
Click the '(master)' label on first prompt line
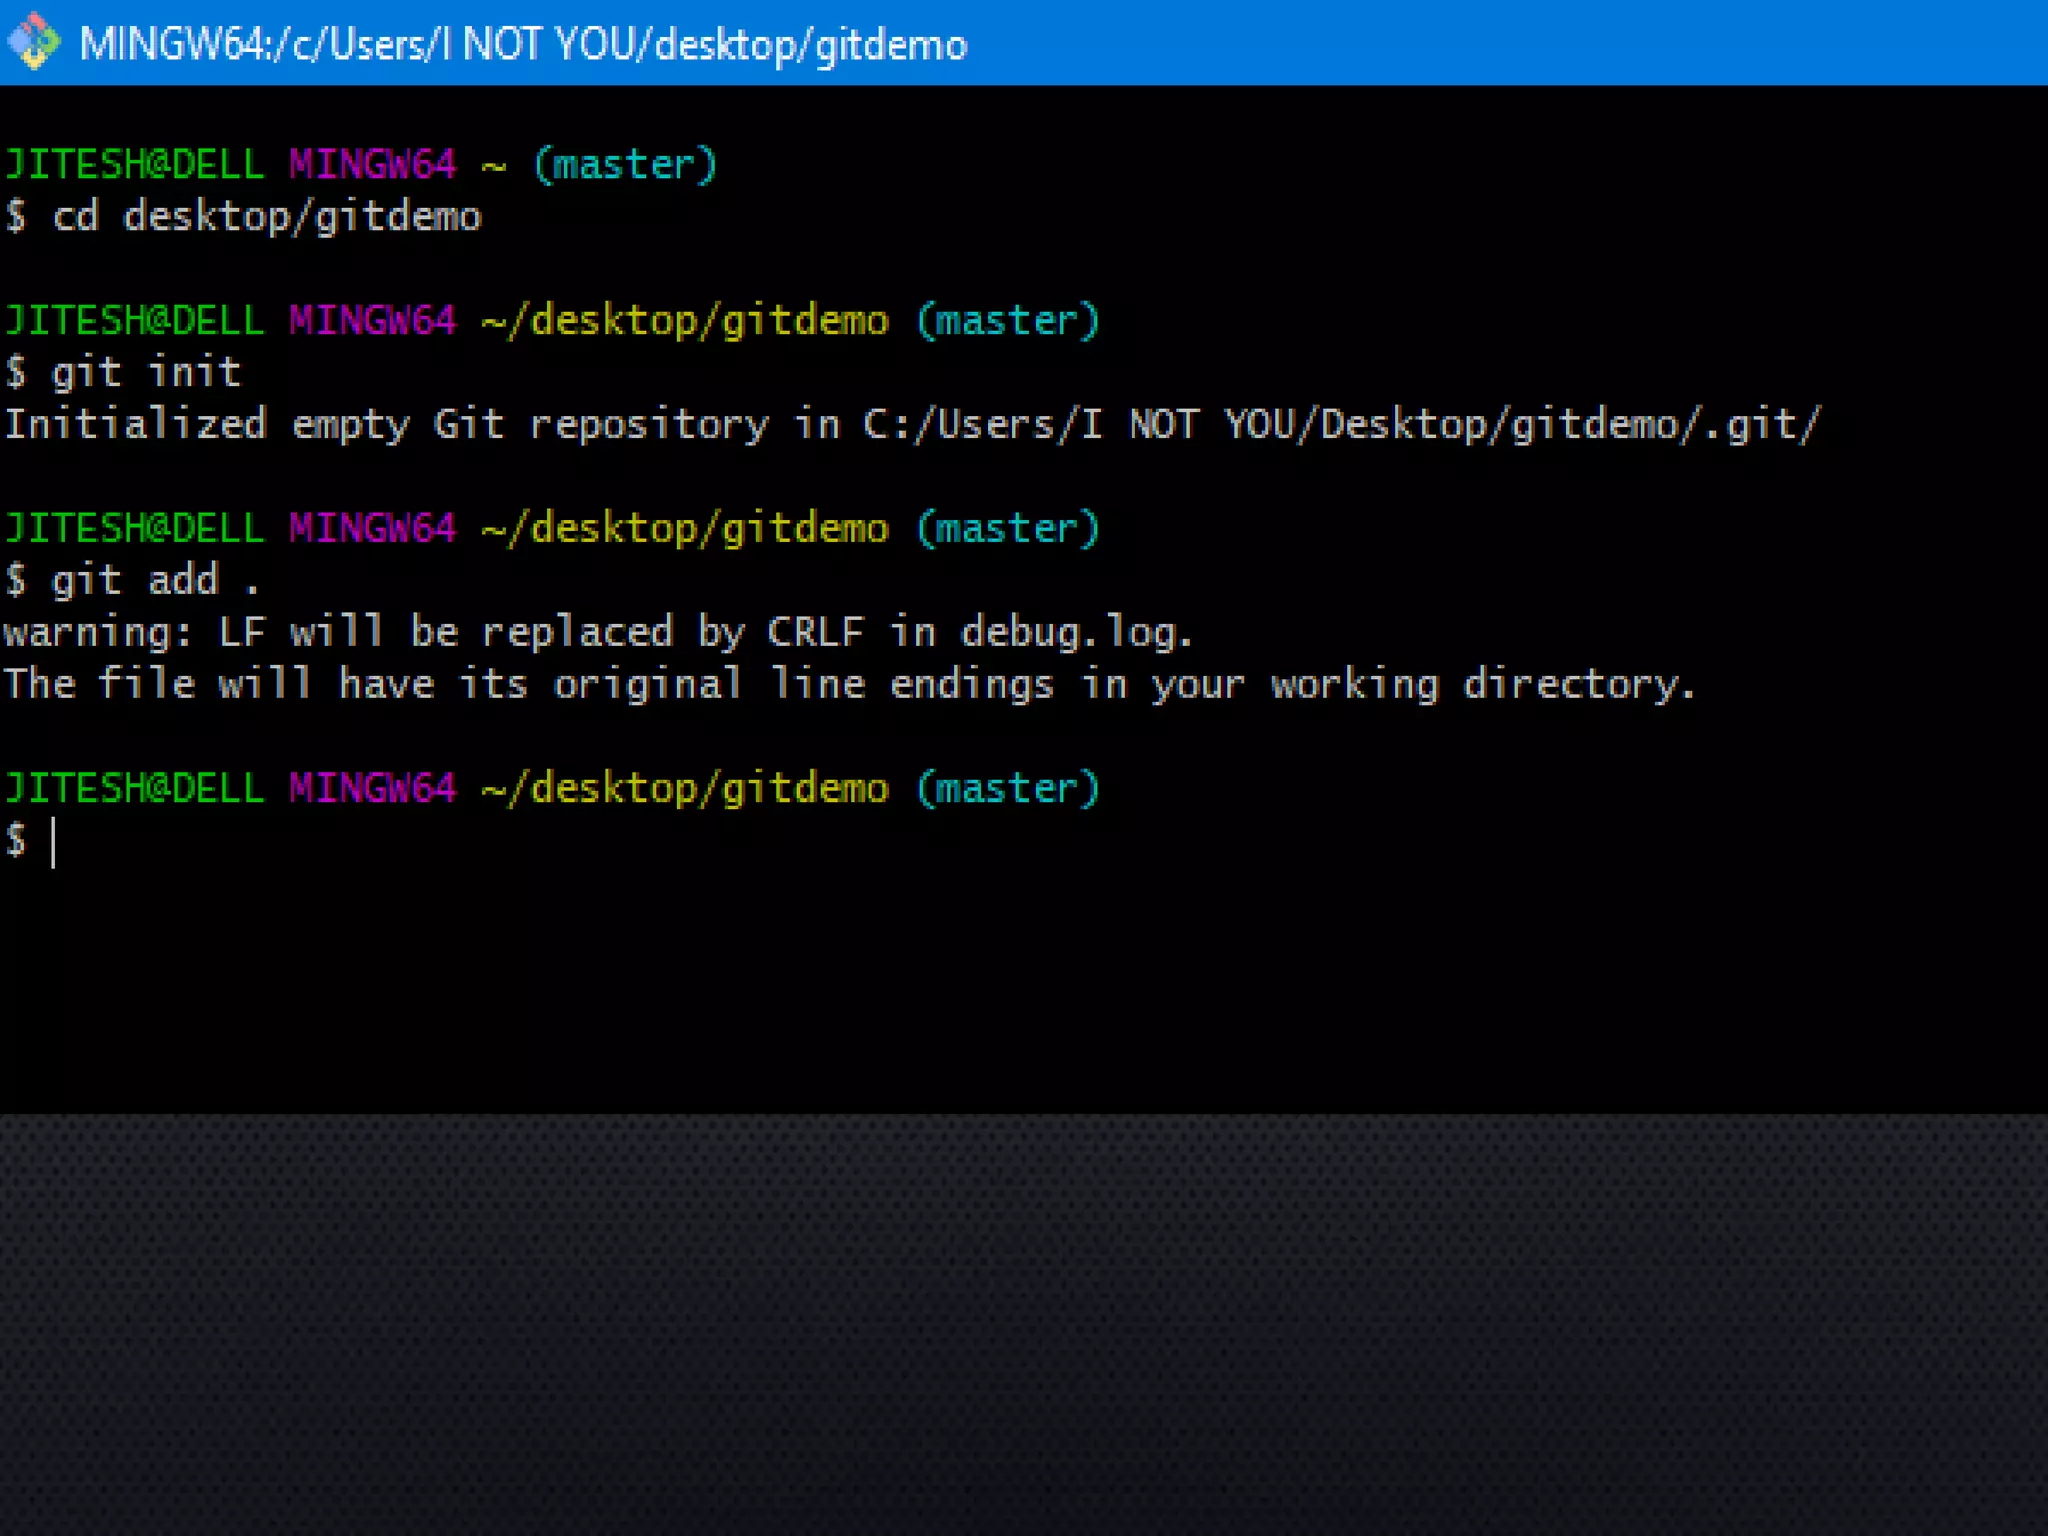(625, 165)
